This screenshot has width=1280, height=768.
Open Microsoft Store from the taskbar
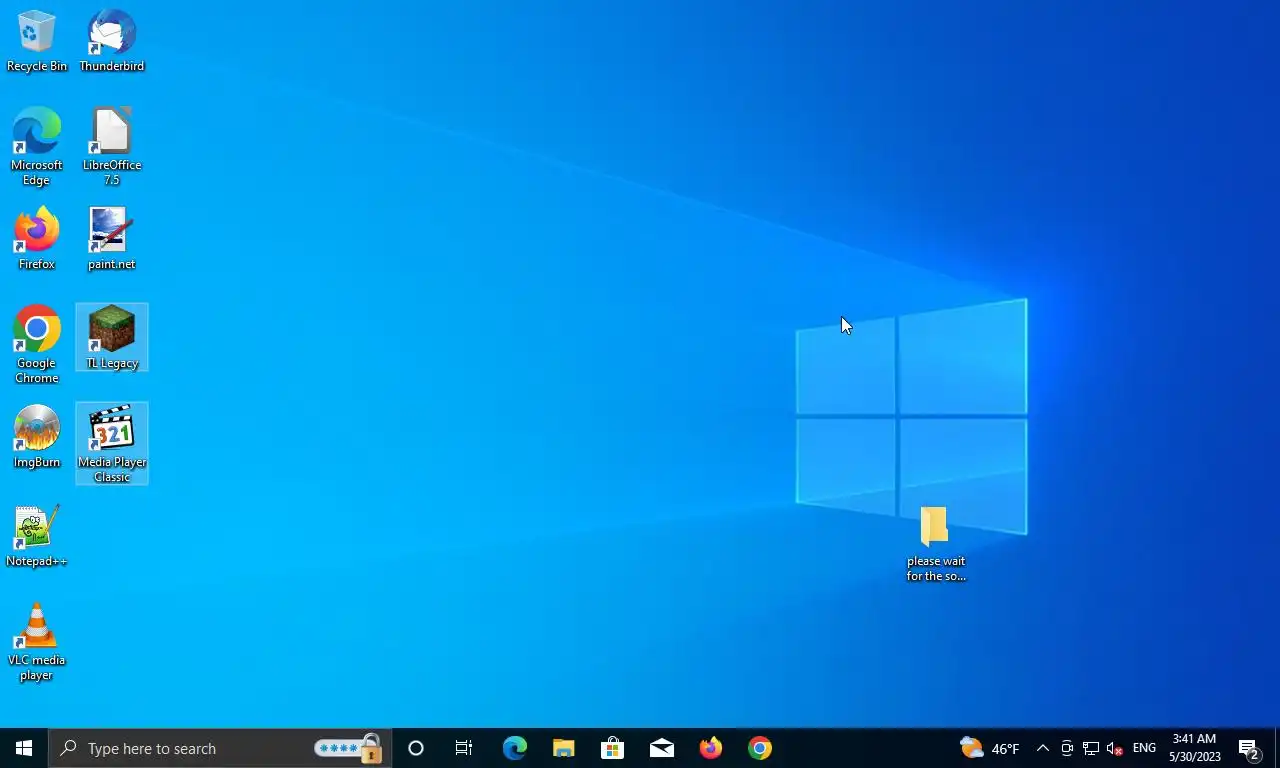coord(612,748)
